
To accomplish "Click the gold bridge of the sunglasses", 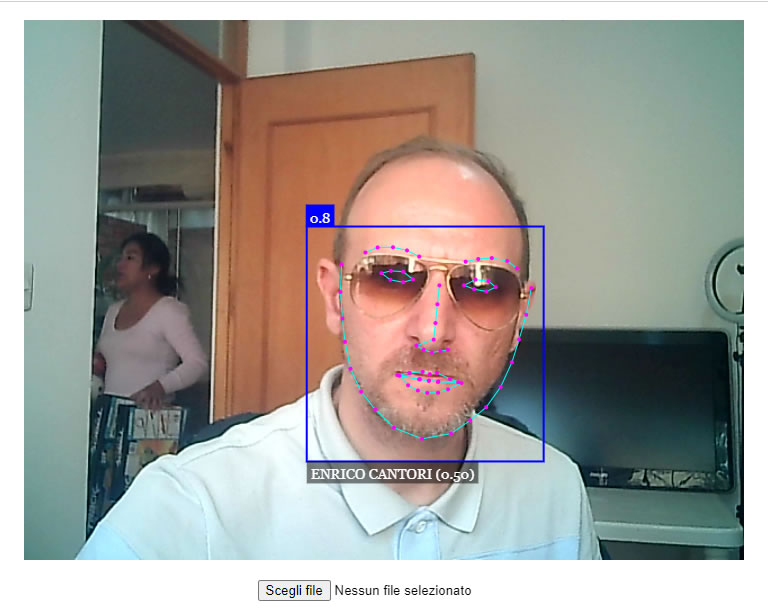I will tap(442, 266).
